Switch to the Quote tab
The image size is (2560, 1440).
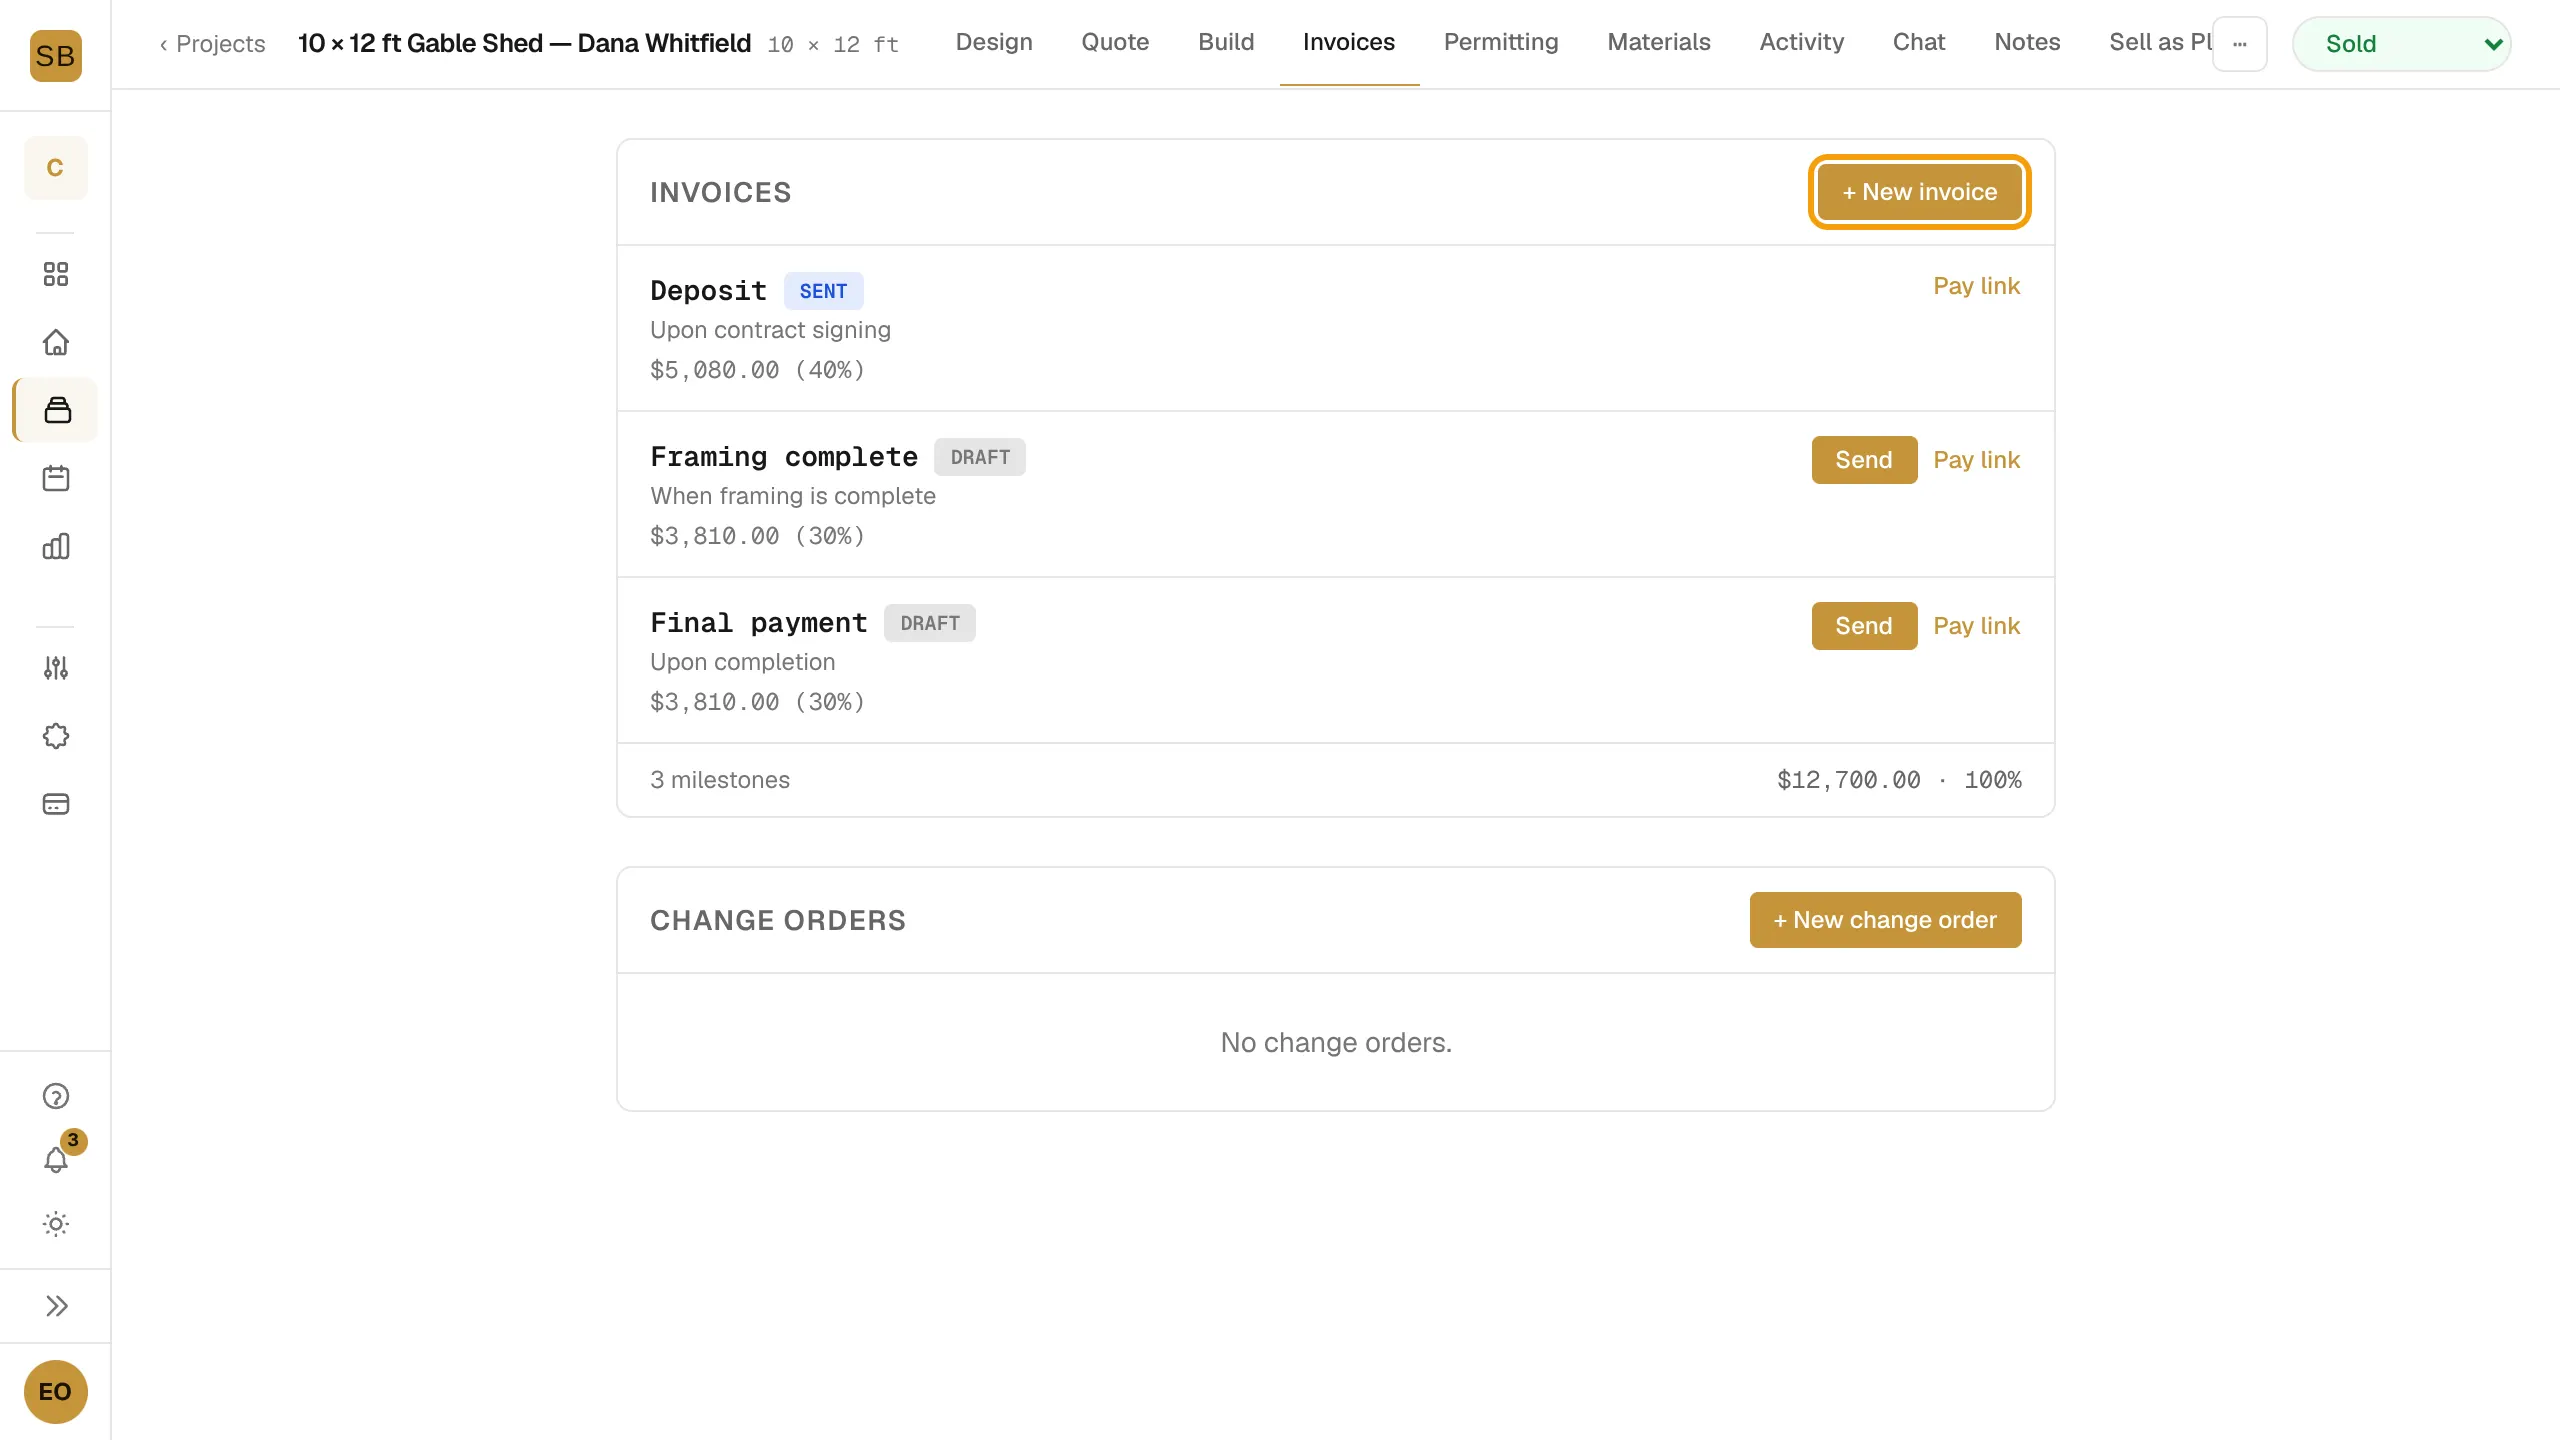pyautogui.click(x=1115, y=42)
